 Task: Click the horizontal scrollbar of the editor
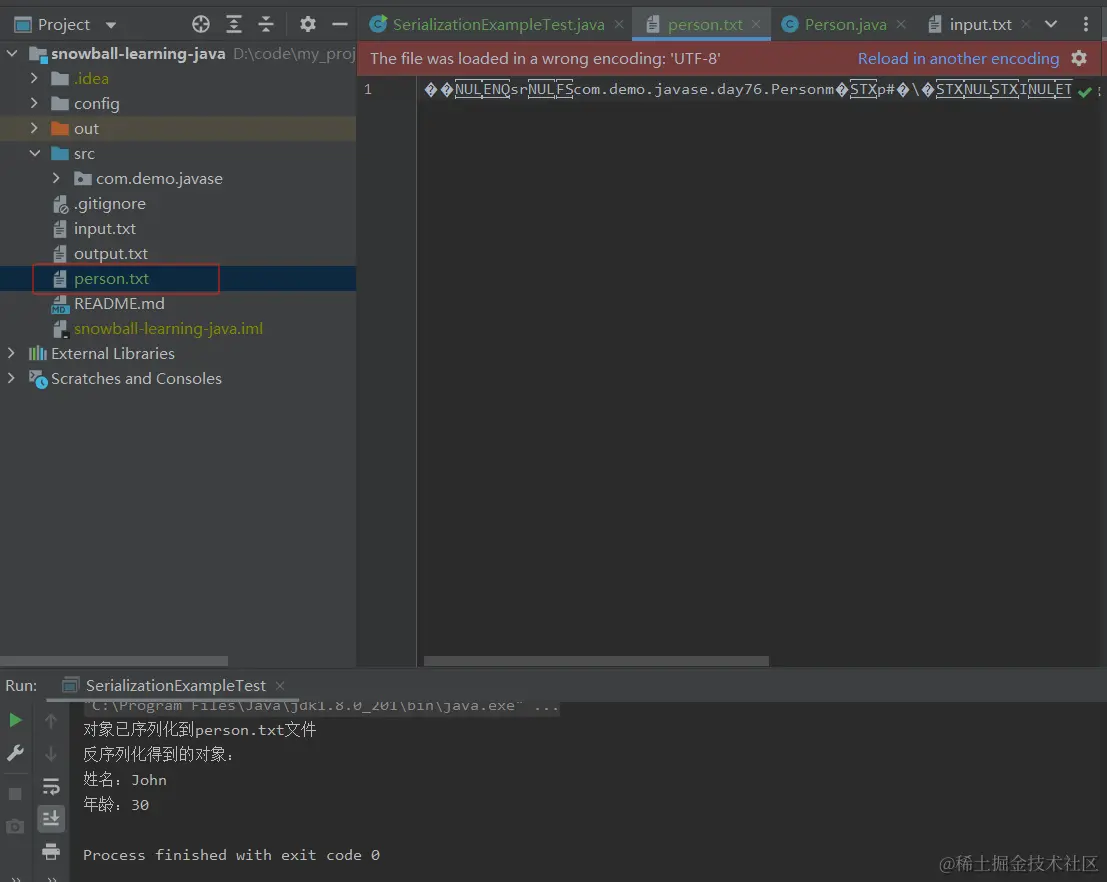596,661
